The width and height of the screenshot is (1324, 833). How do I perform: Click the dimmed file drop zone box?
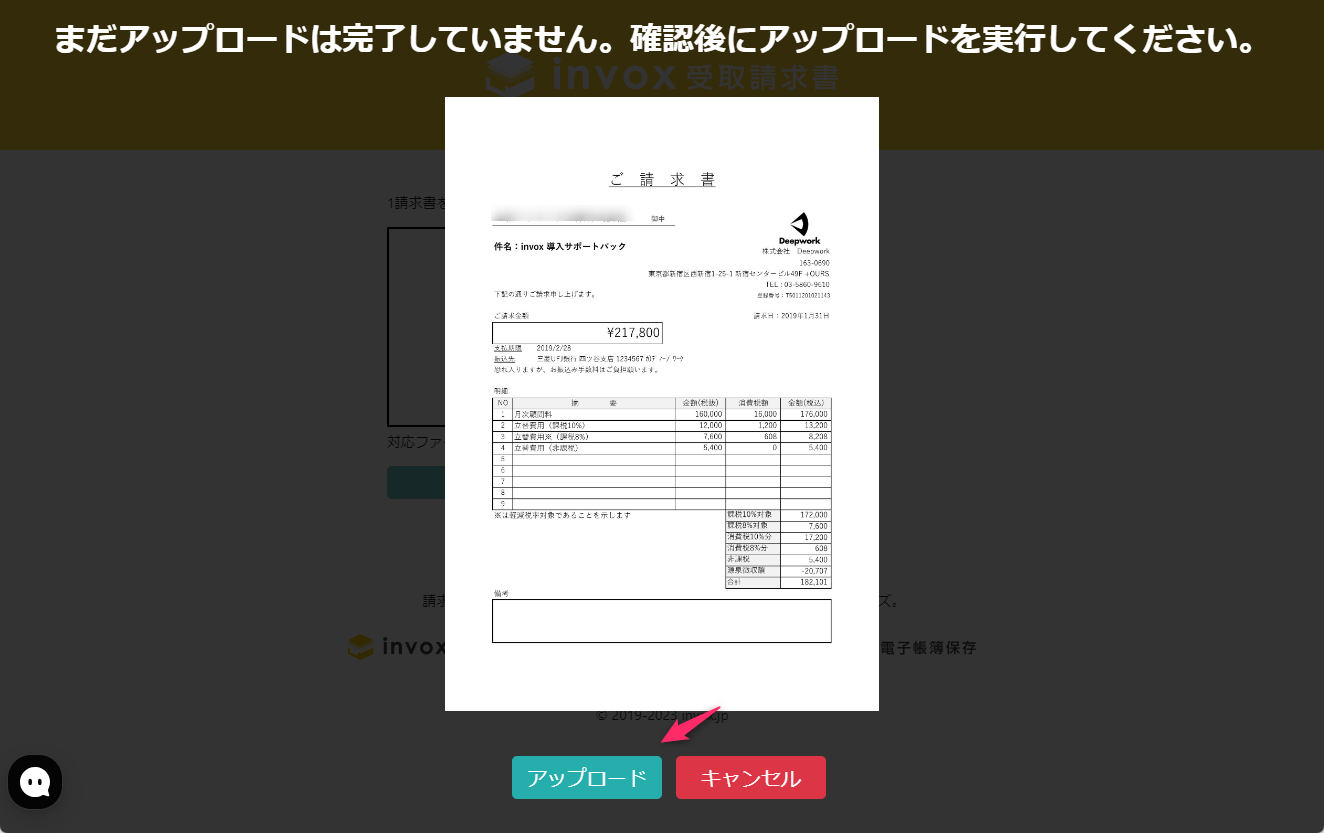click(415, 326)
